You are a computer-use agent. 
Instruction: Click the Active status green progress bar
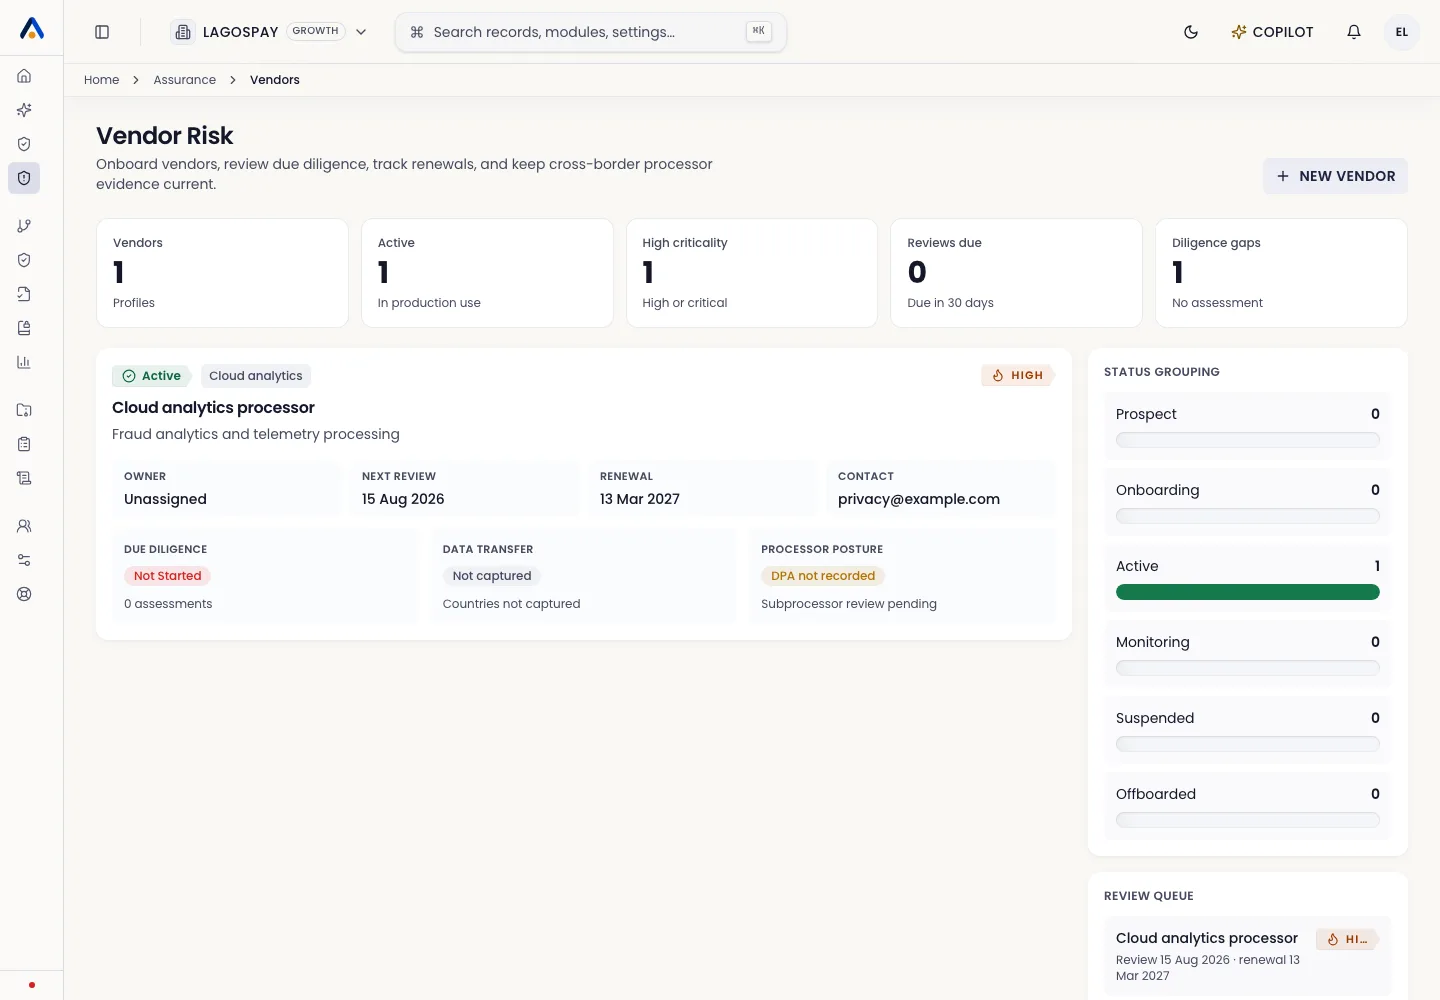coord(1248,592)
